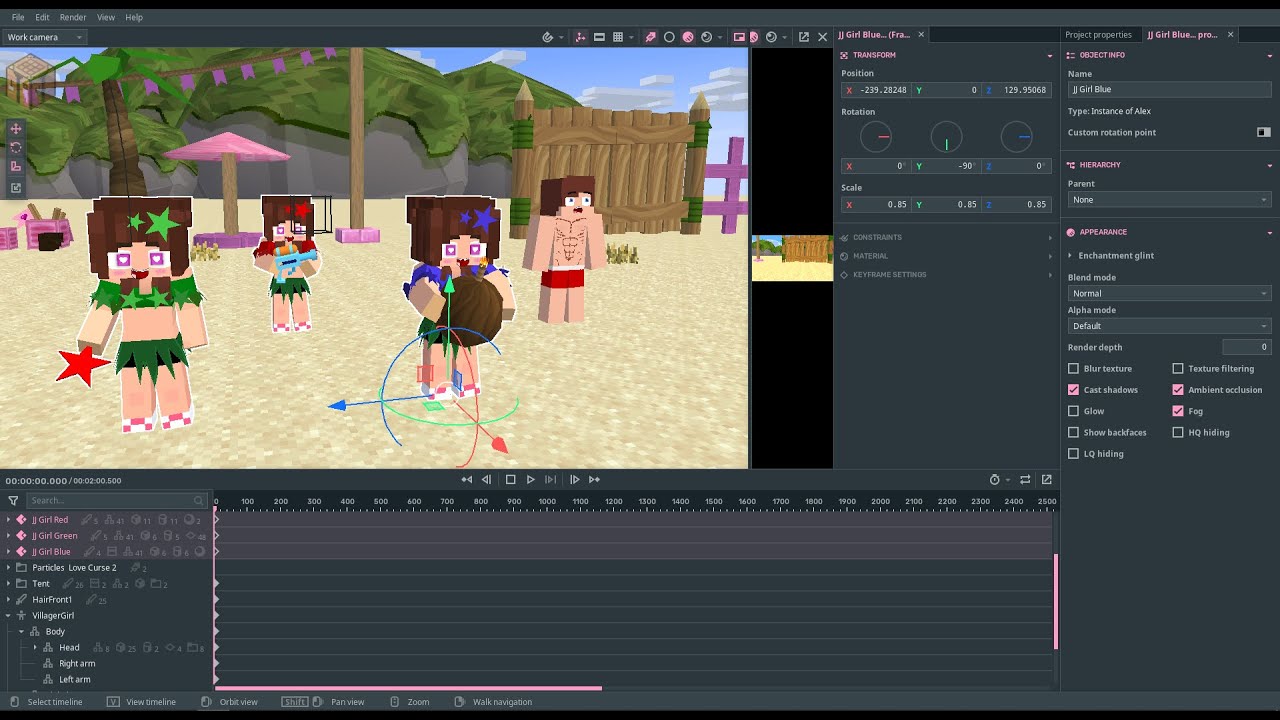Stop the animation playback
1280x720 pixels.
(510, 480)
